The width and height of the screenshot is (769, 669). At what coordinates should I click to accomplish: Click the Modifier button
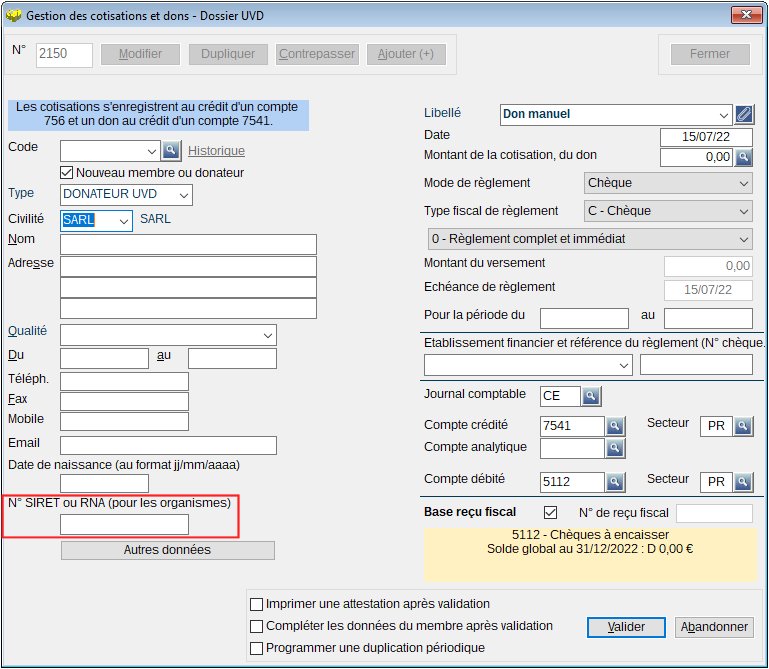tap(140, 54)
